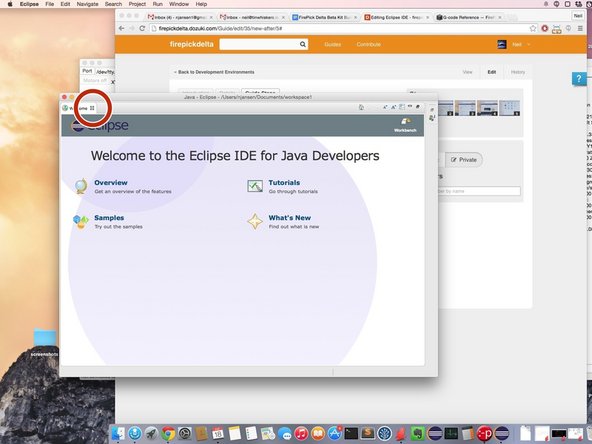Launch Google Chrome from the Dock
The height and width of the screenshot is (444, 592).
168,433
